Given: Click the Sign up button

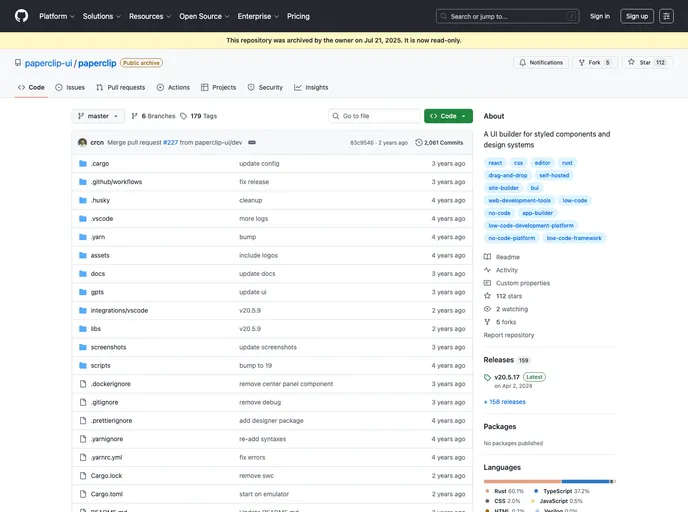Looking at the screenshot, I should [x=636, y=16].
